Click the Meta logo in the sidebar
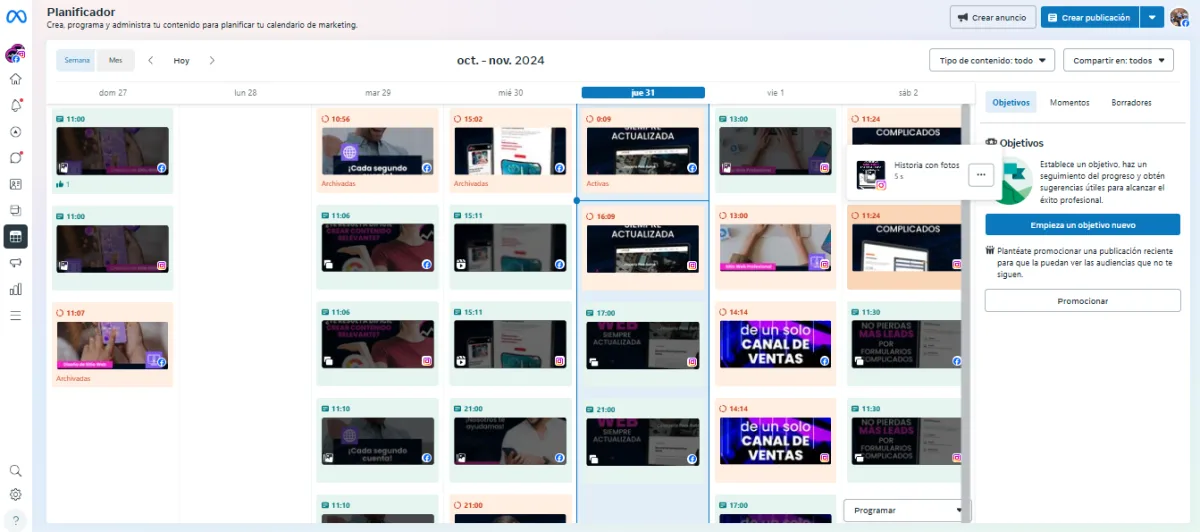1200x532 pixels. 15,17
